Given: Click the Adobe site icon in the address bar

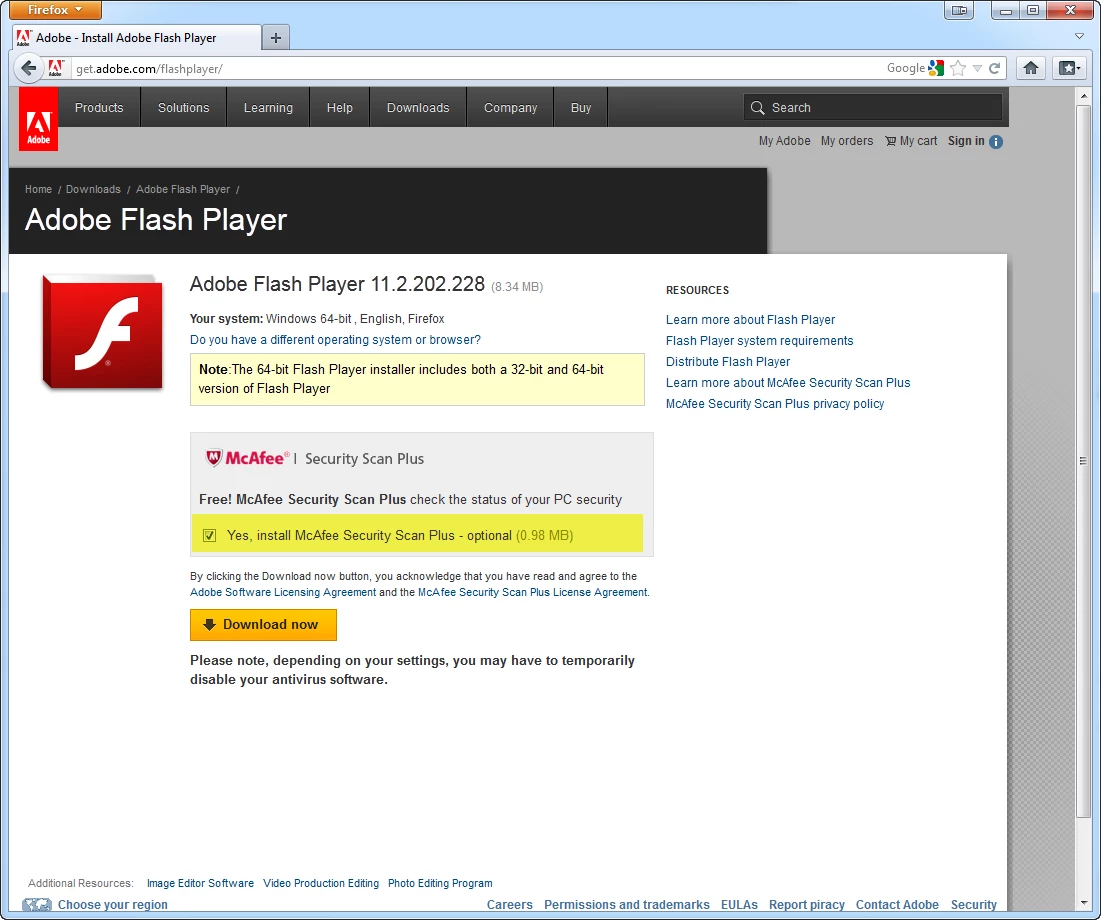Looking at the screenshot, I should 55,68.
